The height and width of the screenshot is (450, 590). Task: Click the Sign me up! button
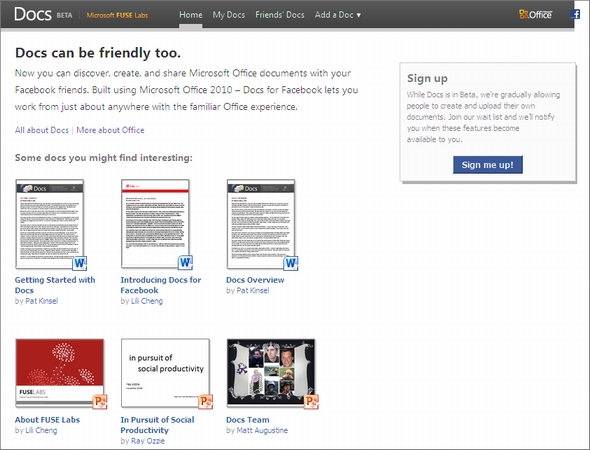coord(488,165)
